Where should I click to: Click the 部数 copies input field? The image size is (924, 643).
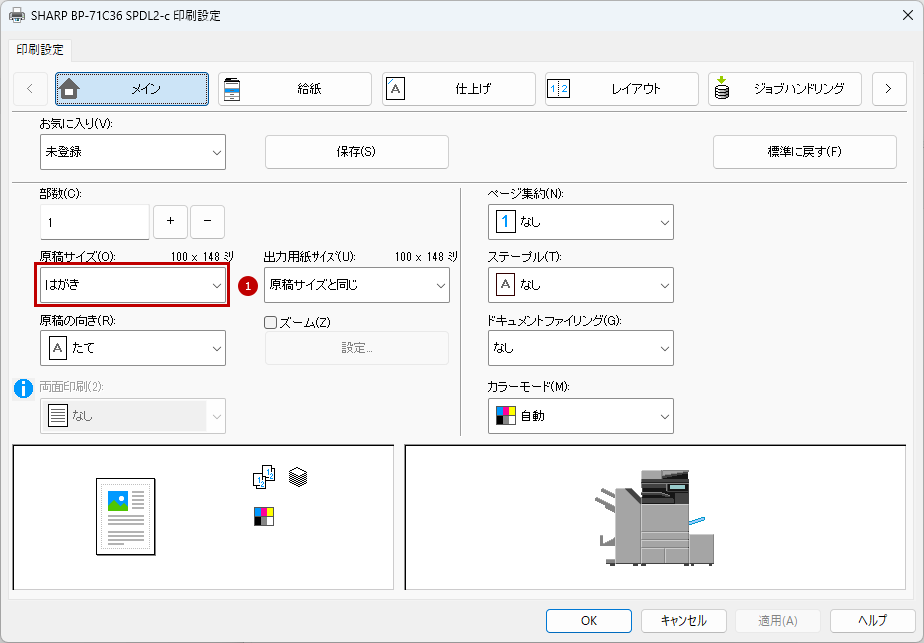point(94,221)
